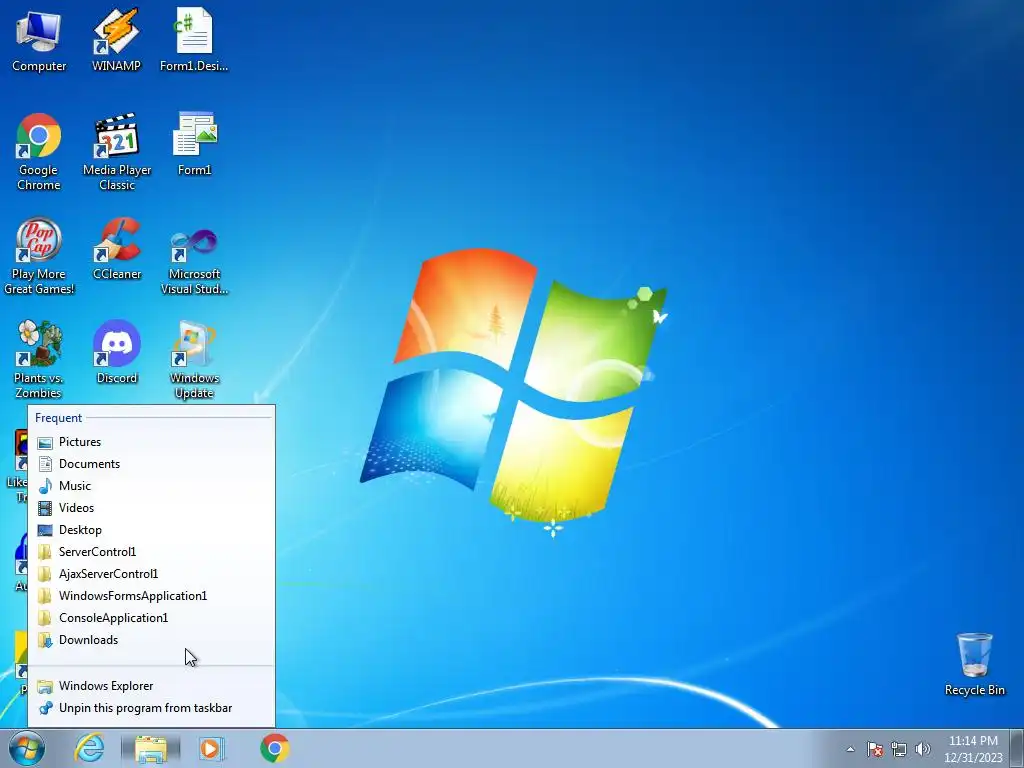Launch the Plants vs. Zombies shortcut

(39, 359)
